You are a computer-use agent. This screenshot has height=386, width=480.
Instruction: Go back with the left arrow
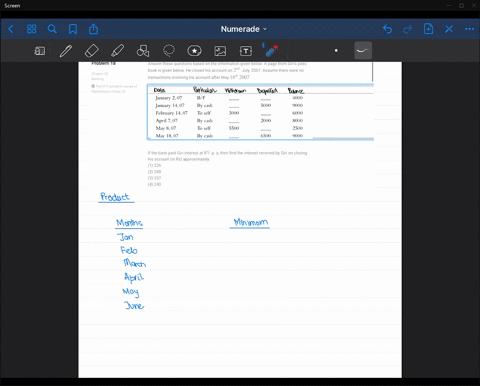coord(11,29)
